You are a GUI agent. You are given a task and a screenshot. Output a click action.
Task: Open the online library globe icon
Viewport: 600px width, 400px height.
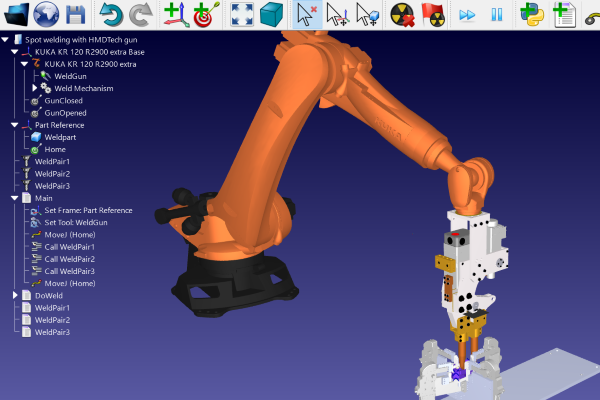46,14
